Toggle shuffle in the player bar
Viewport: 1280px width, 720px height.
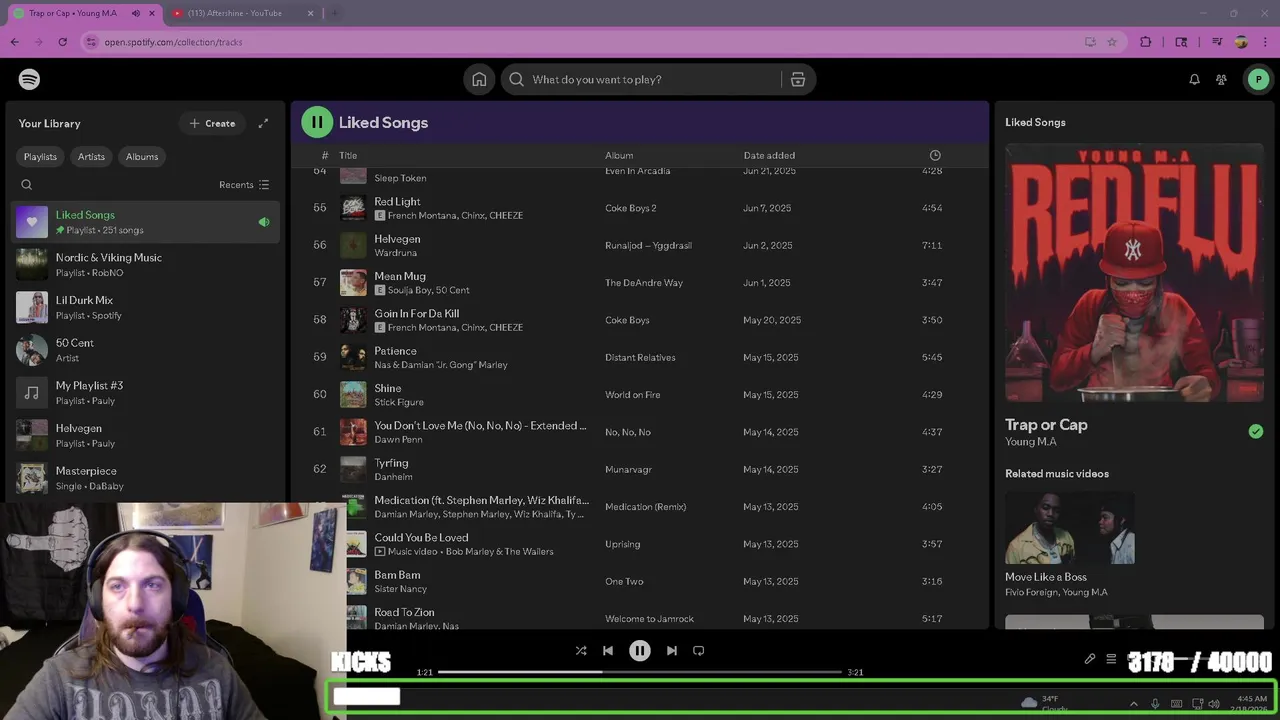tap(581, 651)
